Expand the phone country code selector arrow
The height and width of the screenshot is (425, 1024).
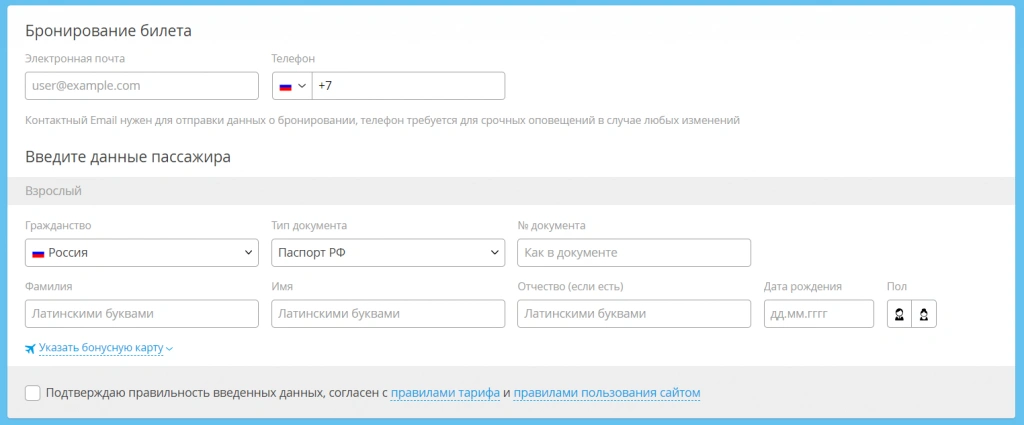[x=302, y=87]
